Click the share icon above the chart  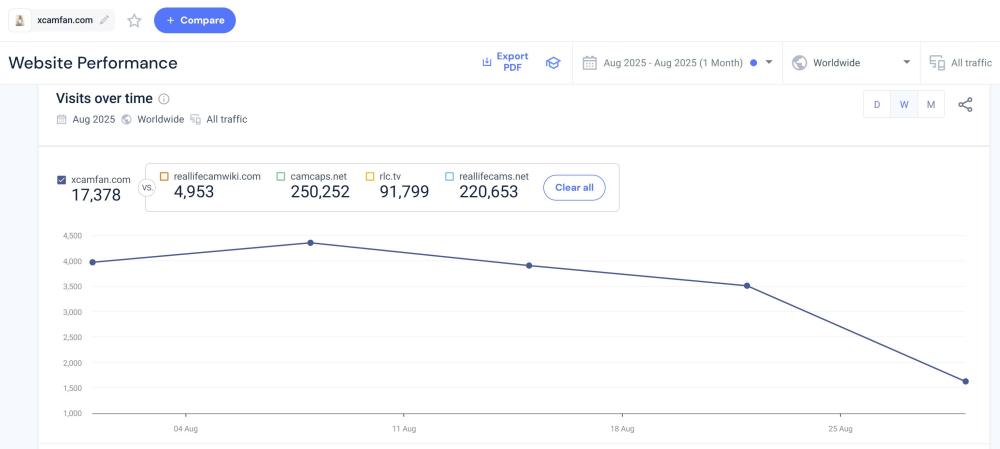(x=965, y=105)
